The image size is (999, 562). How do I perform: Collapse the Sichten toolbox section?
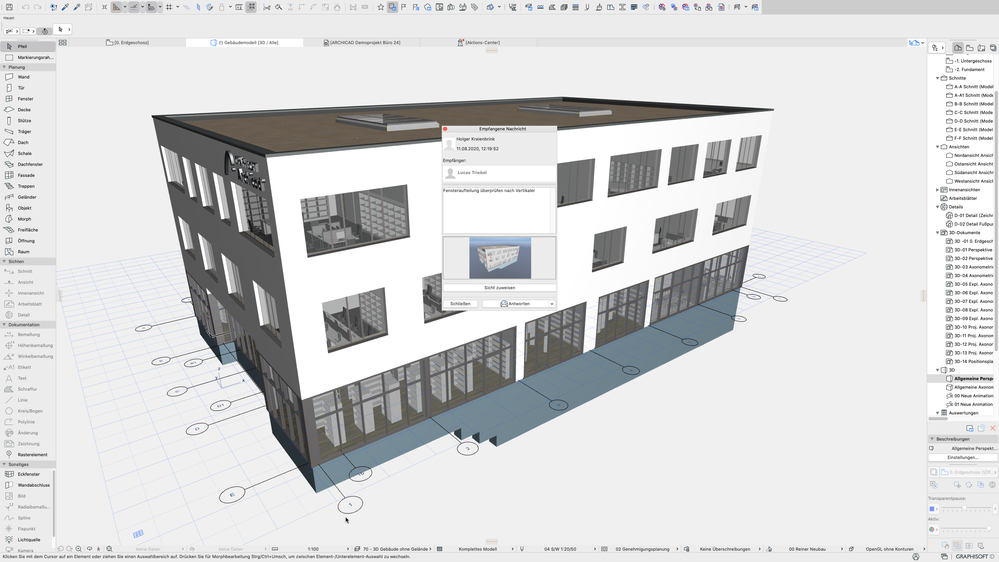pyautogui.click(x=4, y=261)
